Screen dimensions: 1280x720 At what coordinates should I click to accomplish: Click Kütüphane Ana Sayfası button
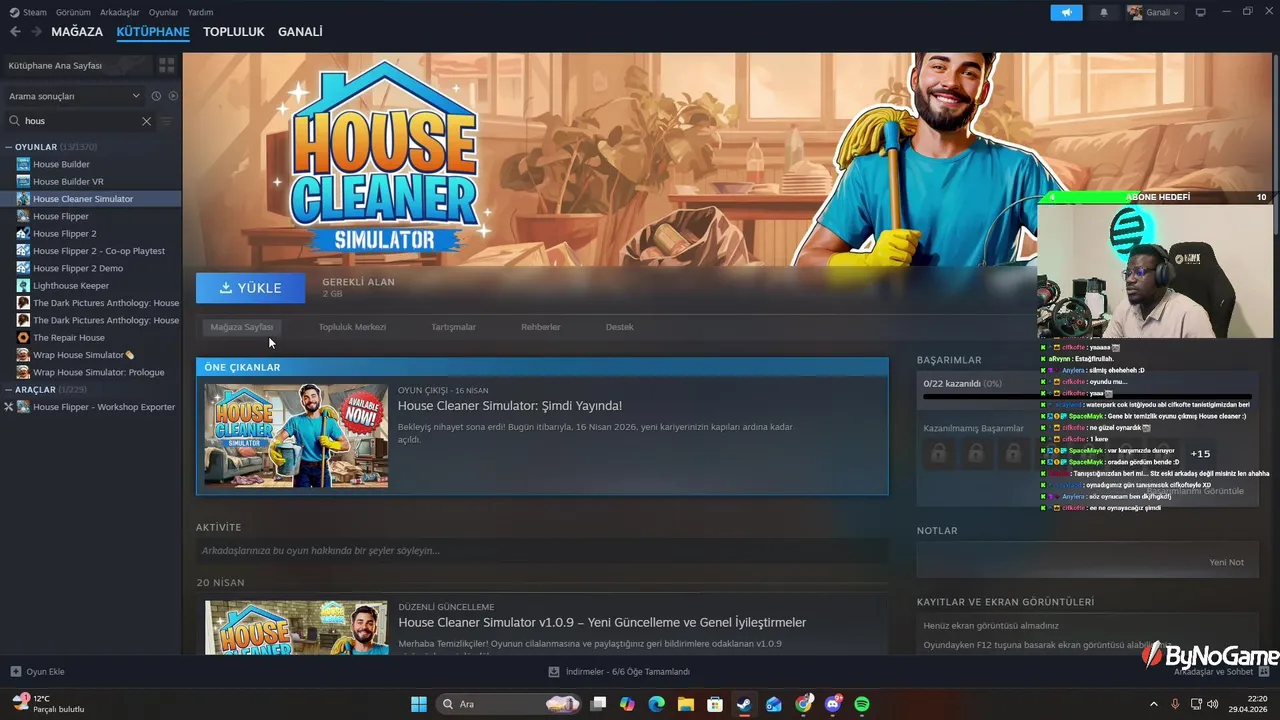point(78,65)
